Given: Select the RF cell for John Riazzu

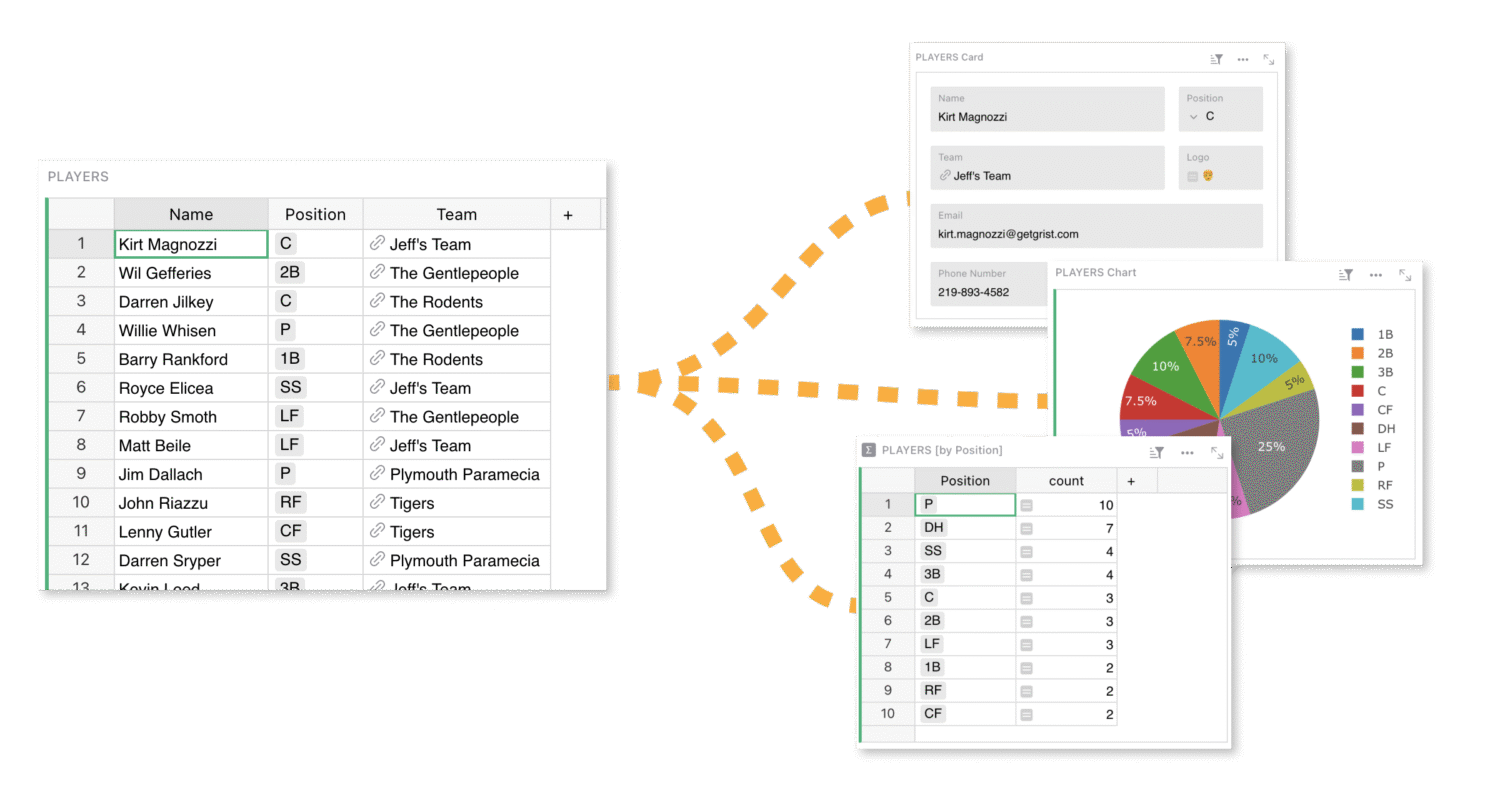Looking at the screenshot, I should coord(315,503).
